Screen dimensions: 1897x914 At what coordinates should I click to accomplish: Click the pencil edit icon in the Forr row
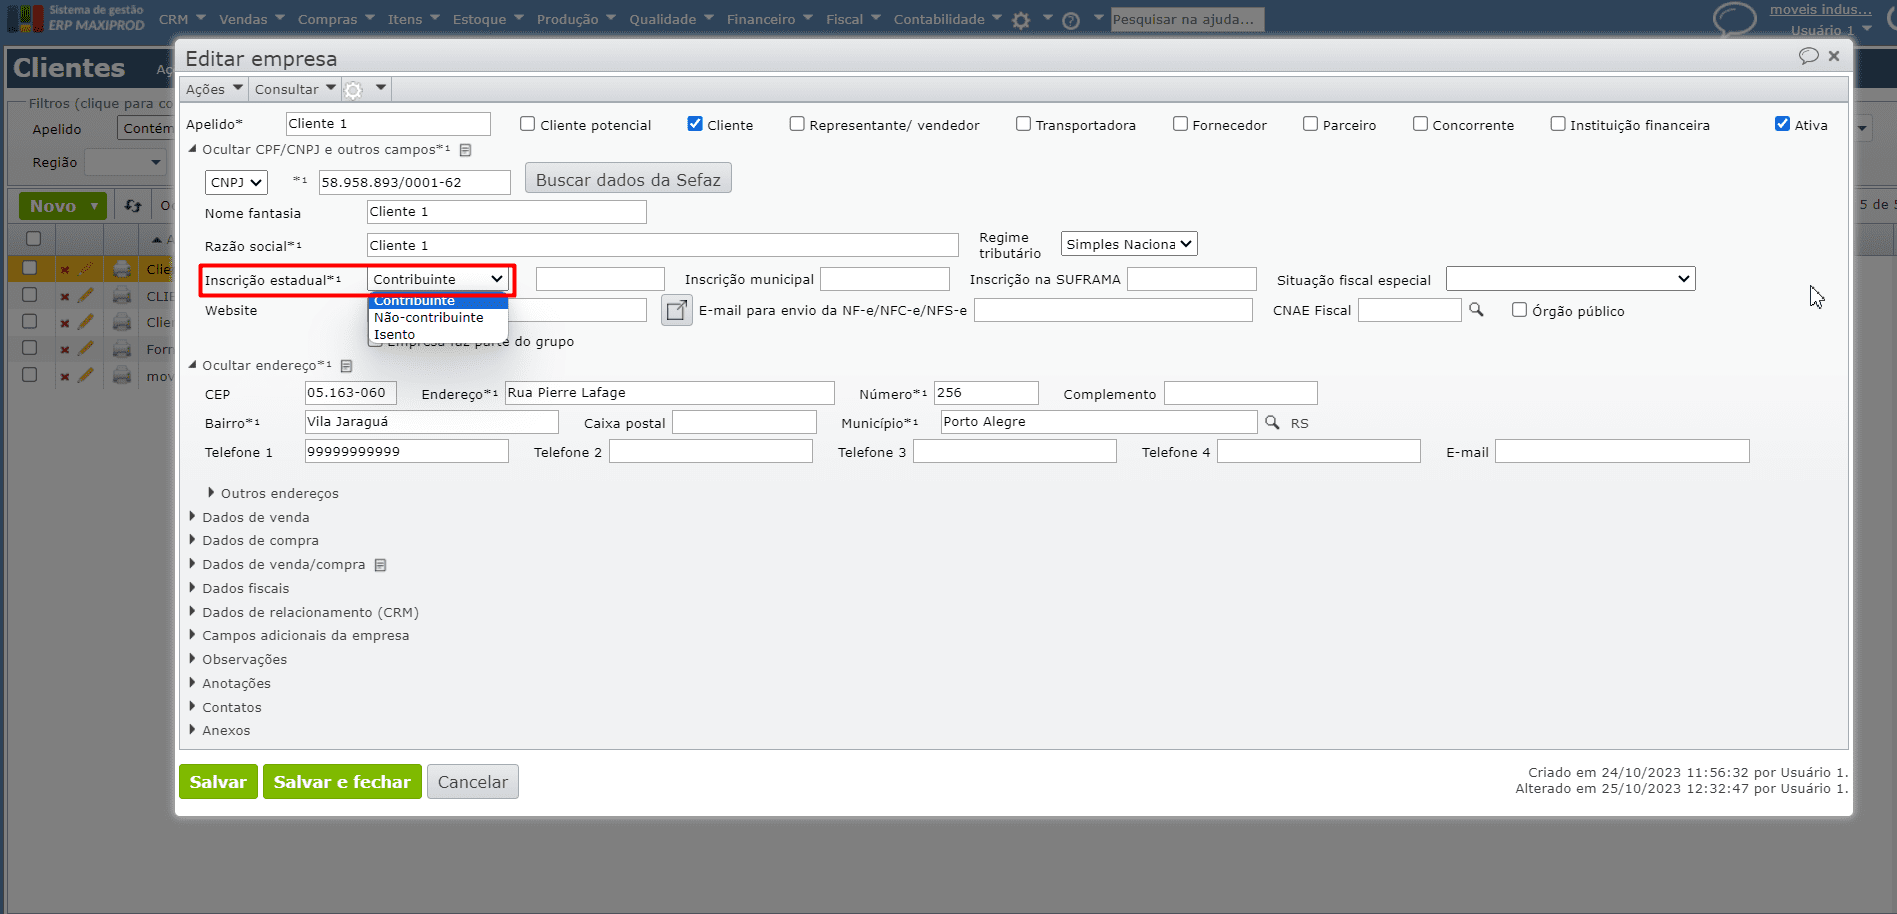click(x=86, y=349)
